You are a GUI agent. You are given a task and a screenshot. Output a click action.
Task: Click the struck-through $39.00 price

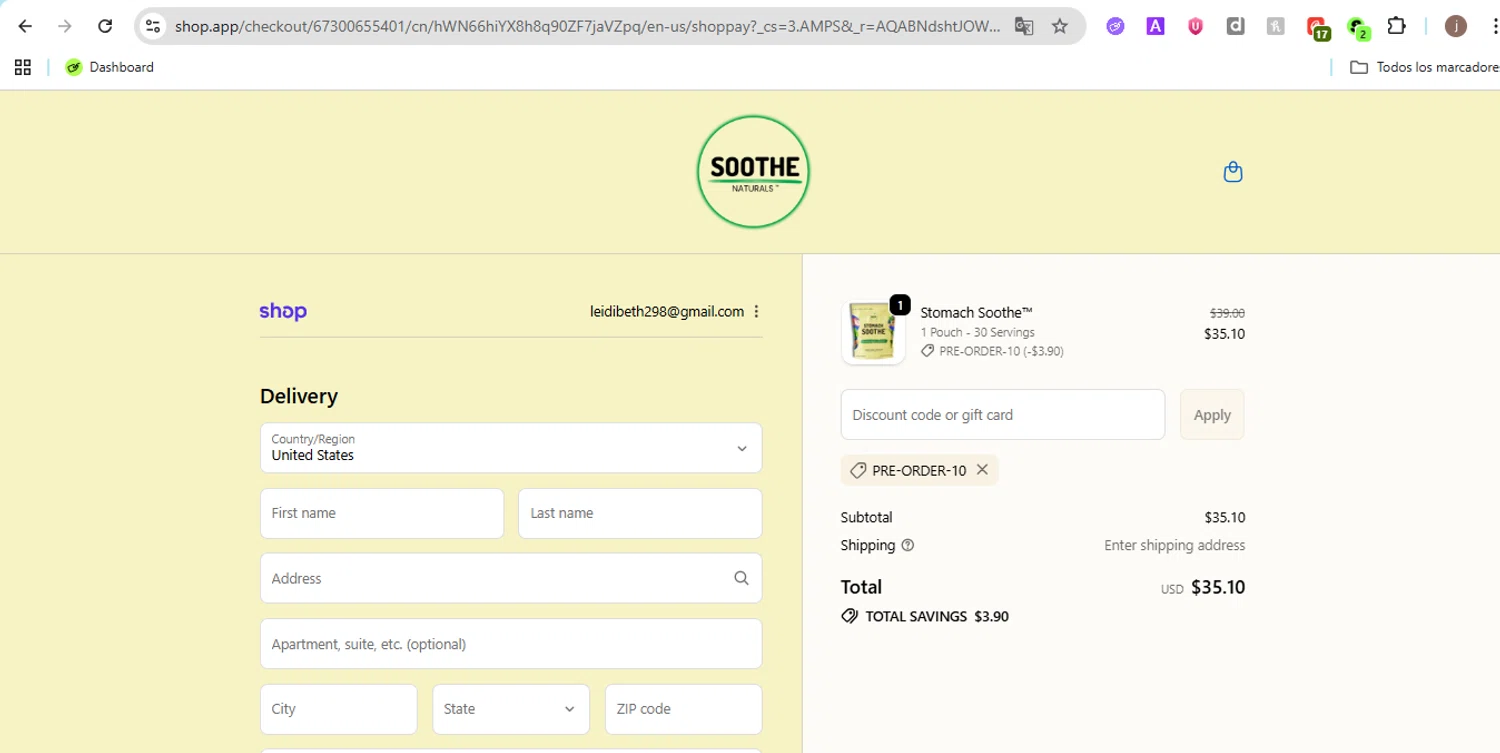[1227, 313]
